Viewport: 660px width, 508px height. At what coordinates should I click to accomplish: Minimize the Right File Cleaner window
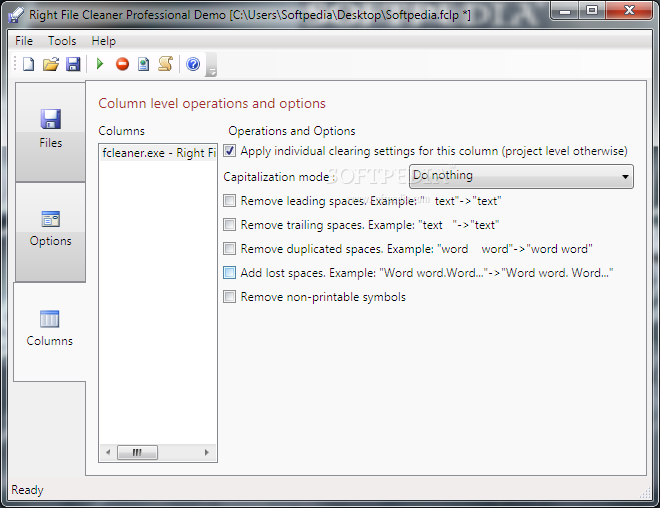click(564, 11)
